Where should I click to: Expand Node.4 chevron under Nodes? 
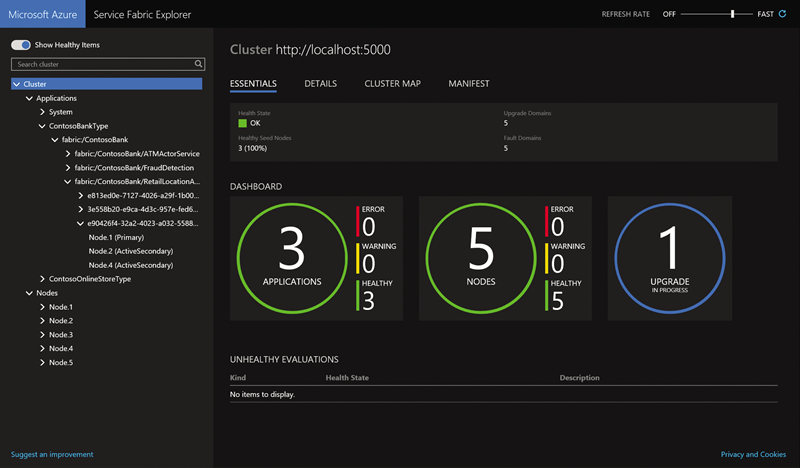(x=42, y=349)
